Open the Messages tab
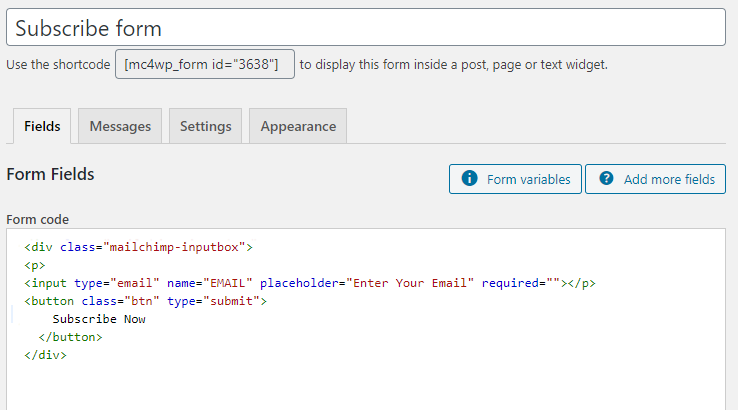Image resolution: width=738 pixels, height=410 pixels. pos(120,127)
